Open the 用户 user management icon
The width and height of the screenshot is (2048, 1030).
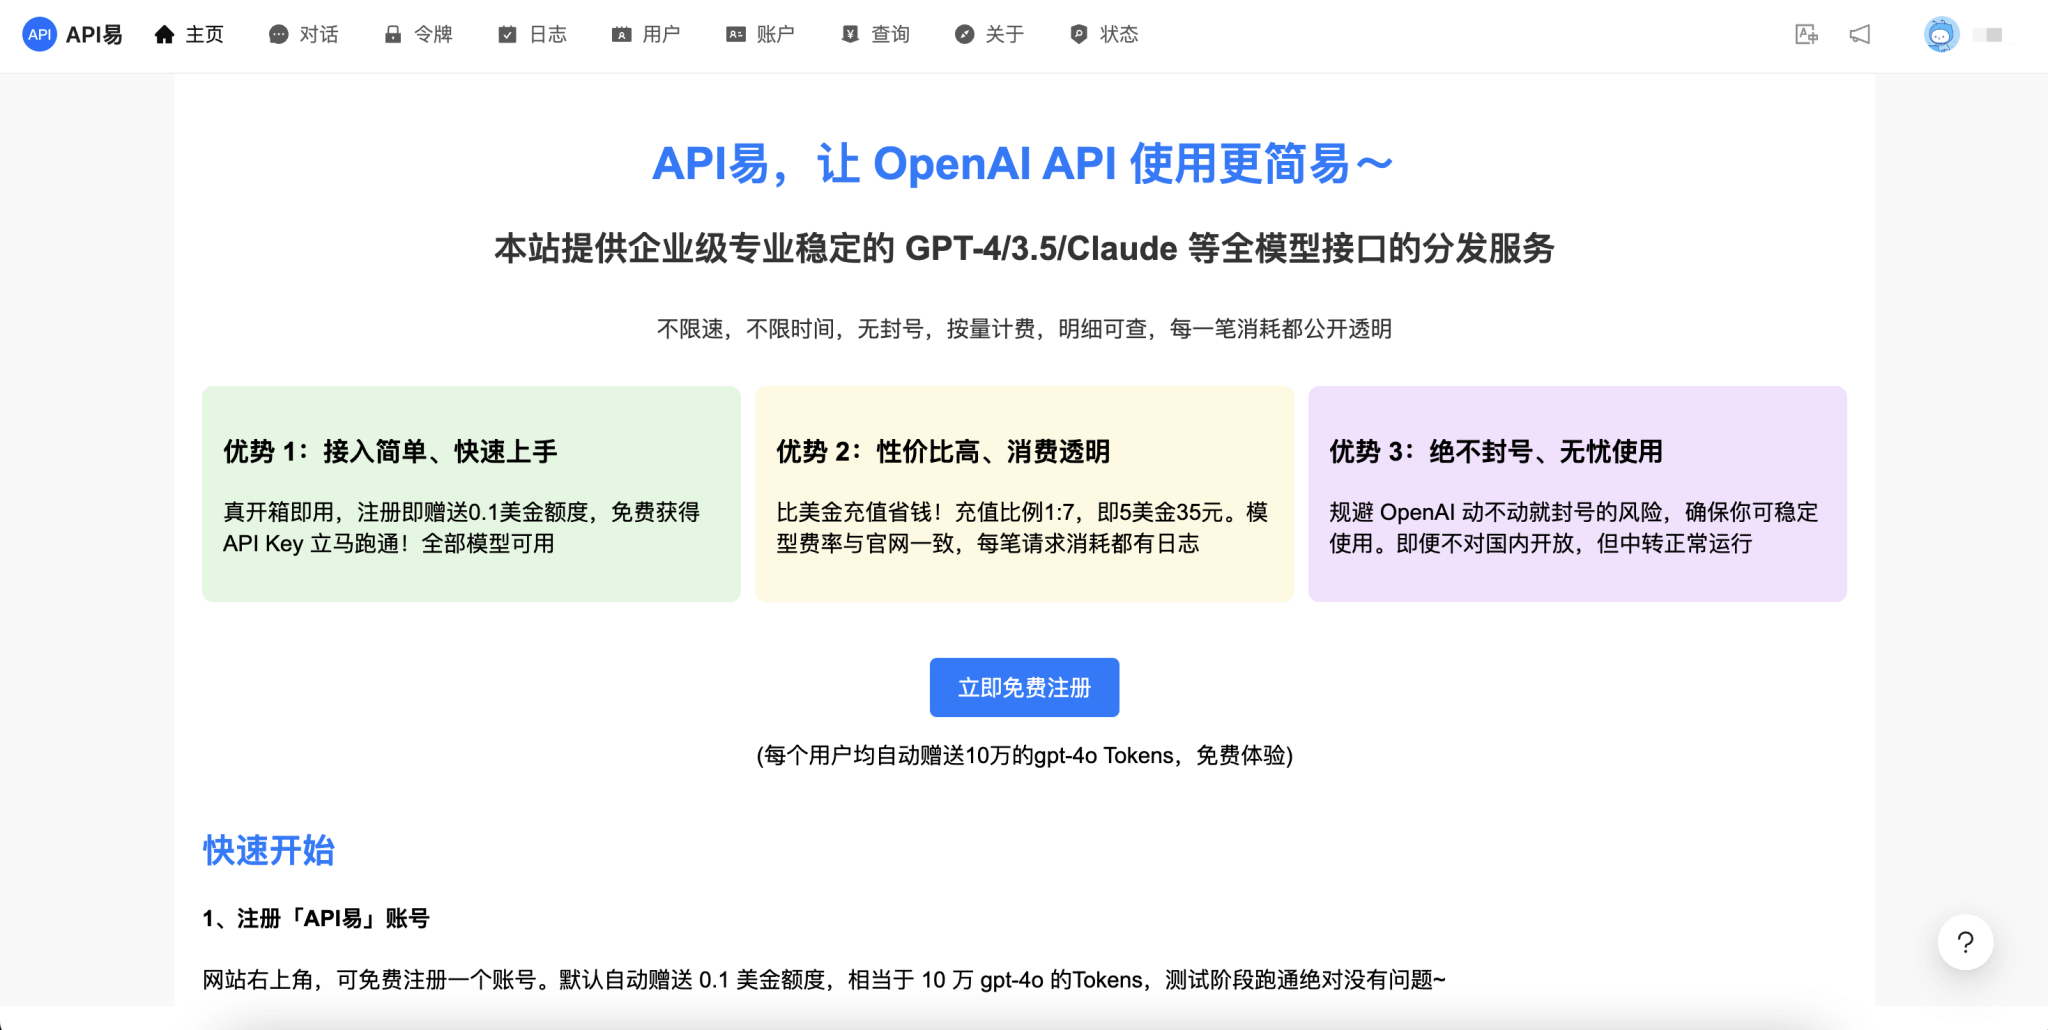pyautogui.click(x=620, y=33)
